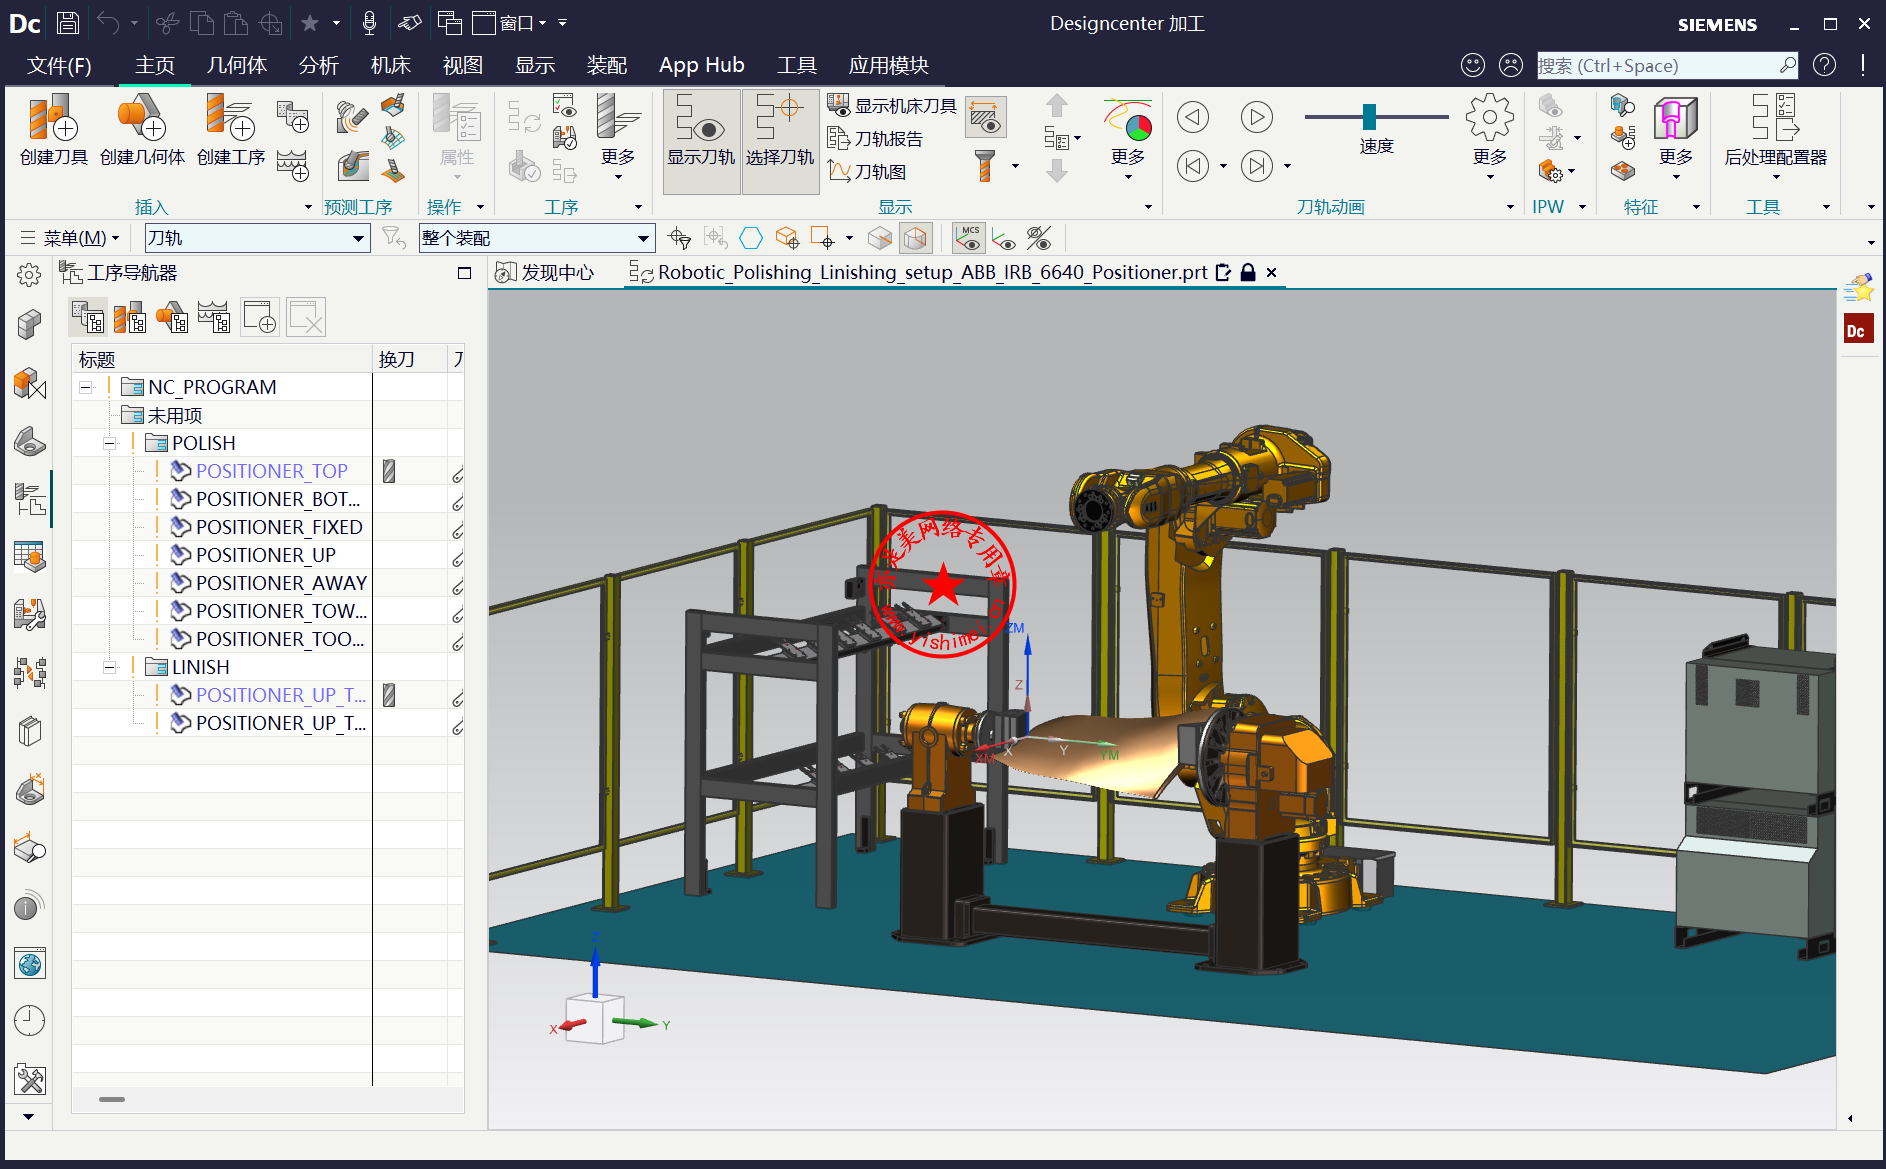This screenshot has width=1886, height=1169.
Task: Open the 菜单(M) menu button
Action: tap(70, 238)
